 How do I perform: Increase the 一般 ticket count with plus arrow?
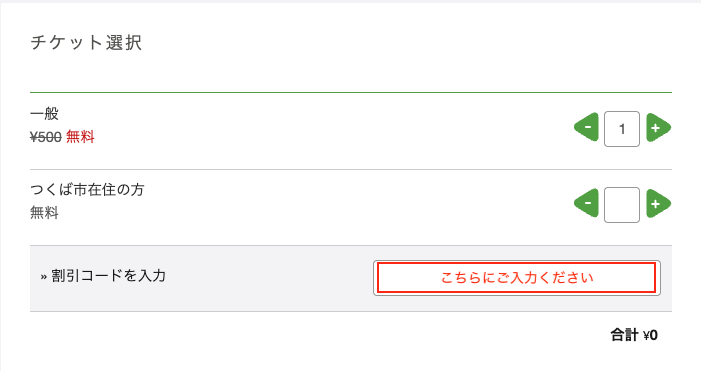(x=658, y=127)
